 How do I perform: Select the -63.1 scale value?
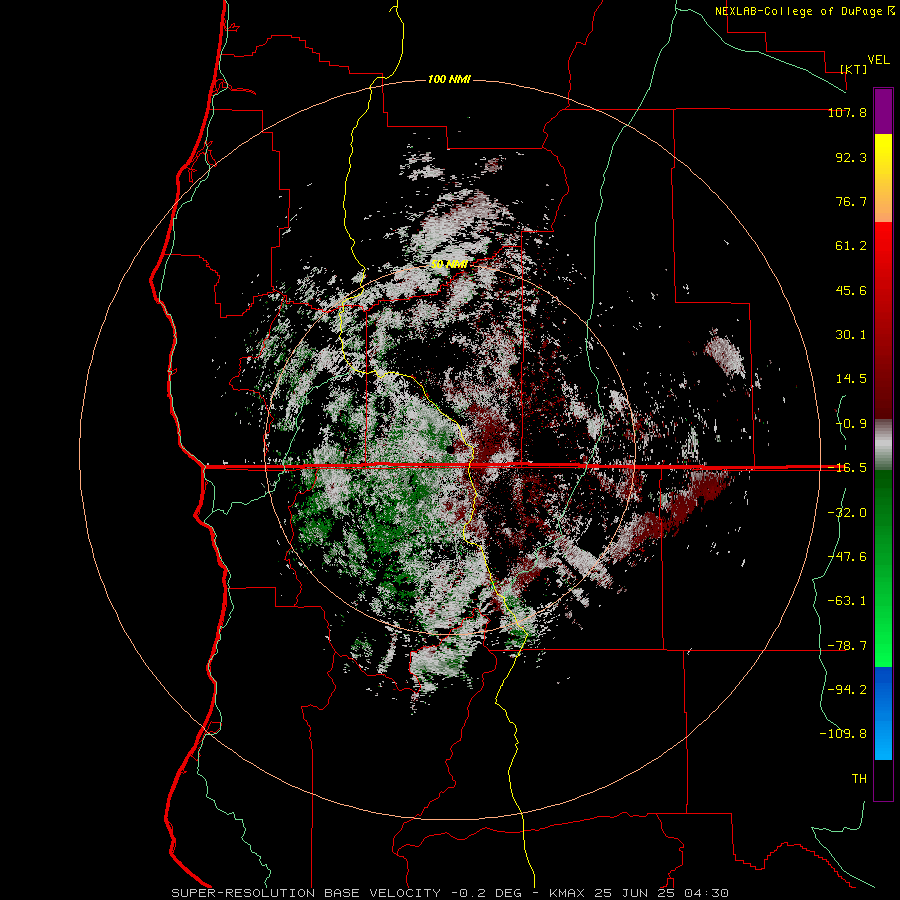pos(847,601)
